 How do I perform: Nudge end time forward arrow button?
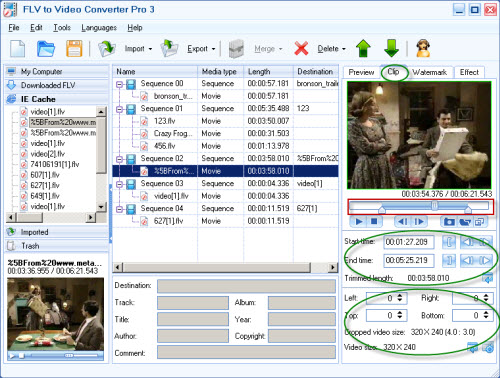pyautogui.click(x=485, y=261)
